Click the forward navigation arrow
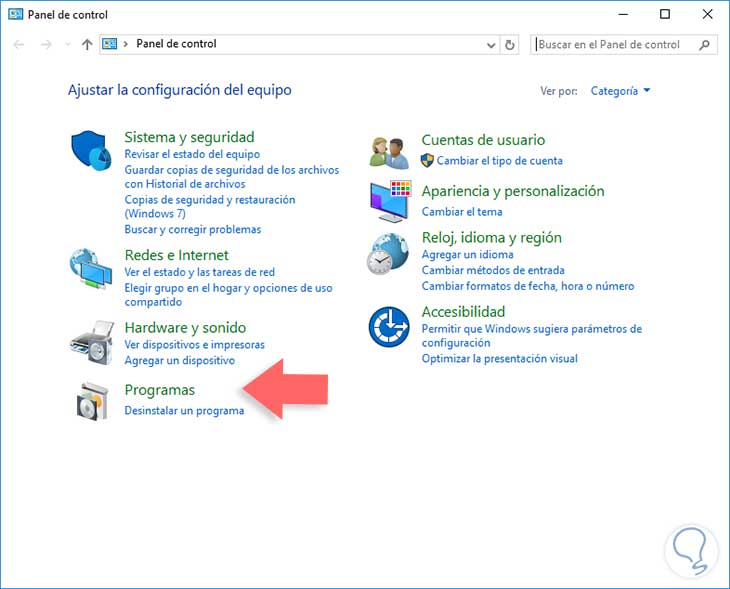The height and width of the screenshot is (589, 730). [46, 45]
